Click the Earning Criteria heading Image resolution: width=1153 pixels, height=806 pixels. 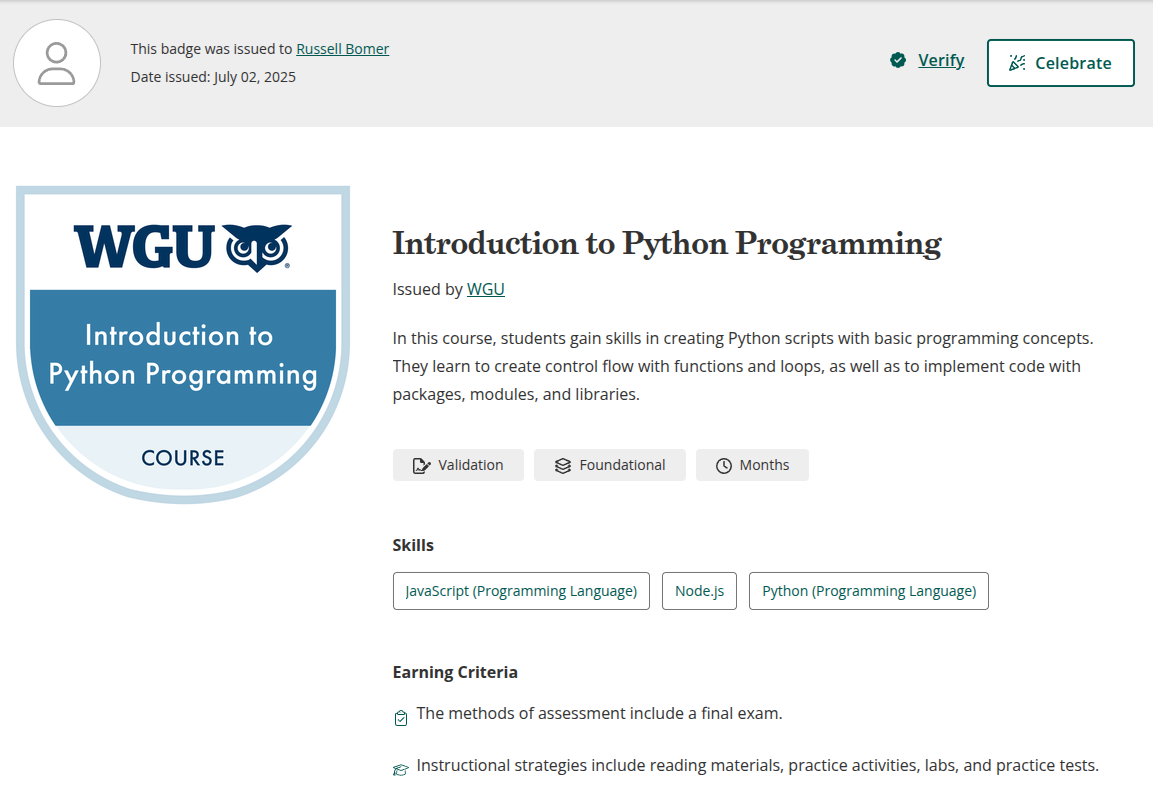pyautogui.click(x=455, y=672)
